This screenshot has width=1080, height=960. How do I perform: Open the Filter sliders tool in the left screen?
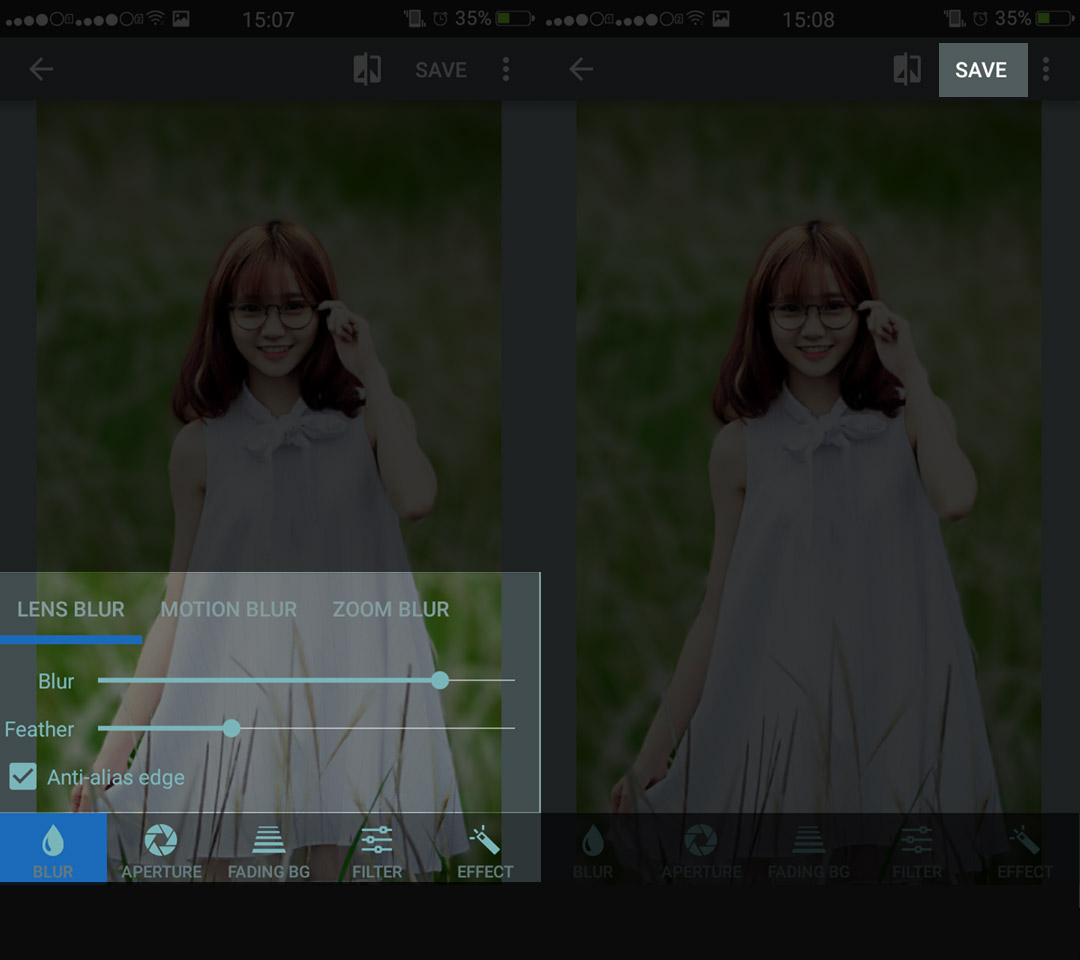point(377,848)
